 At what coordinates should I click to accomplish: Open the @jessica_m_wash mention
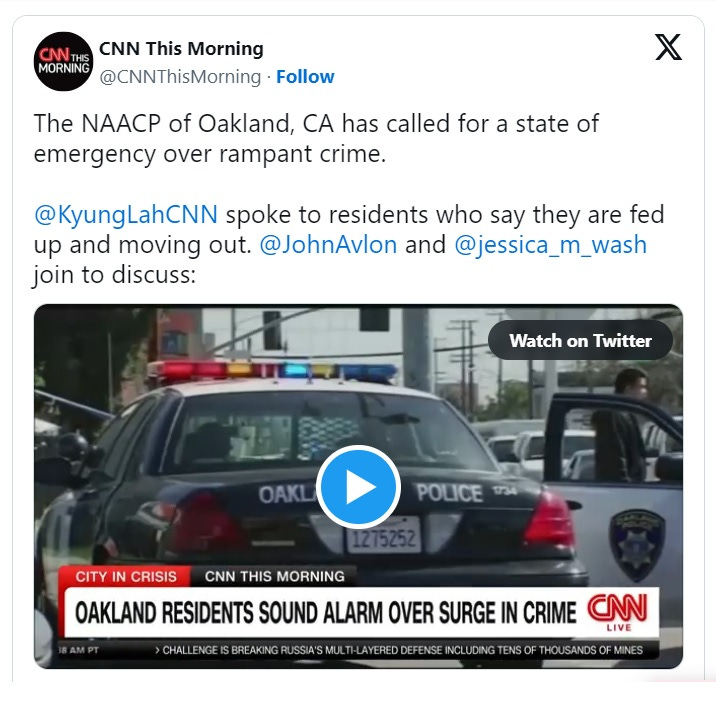551,246
